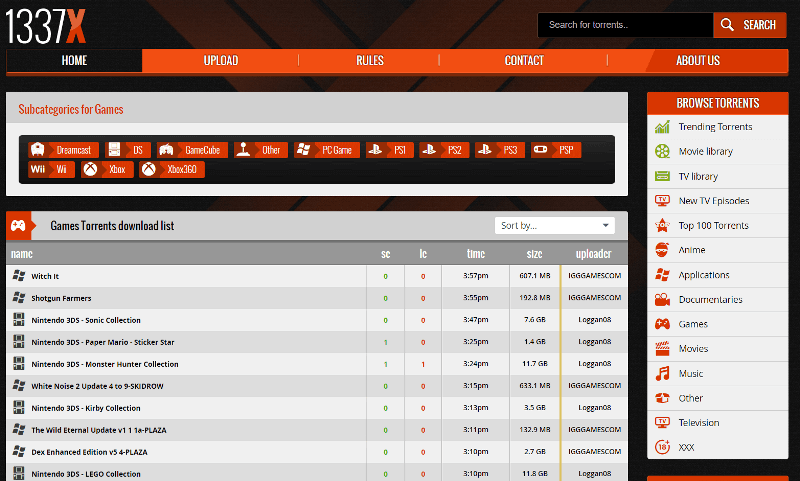This screenshot has width=800, height=481.
Task: Choose the Other games subcategory
Action: (x=261, y=150)
